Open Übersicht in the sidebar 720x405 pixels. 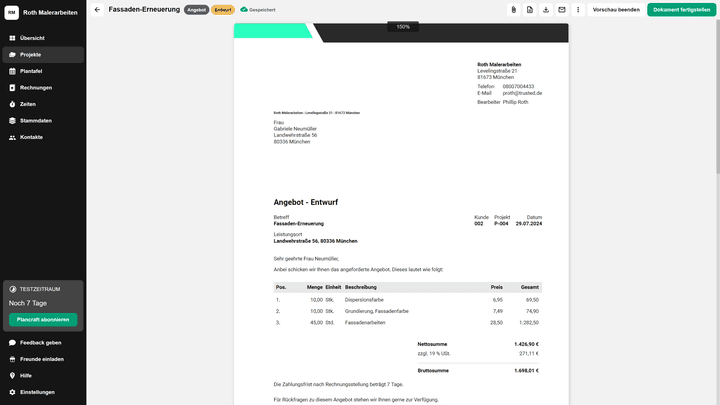[32, 38]
